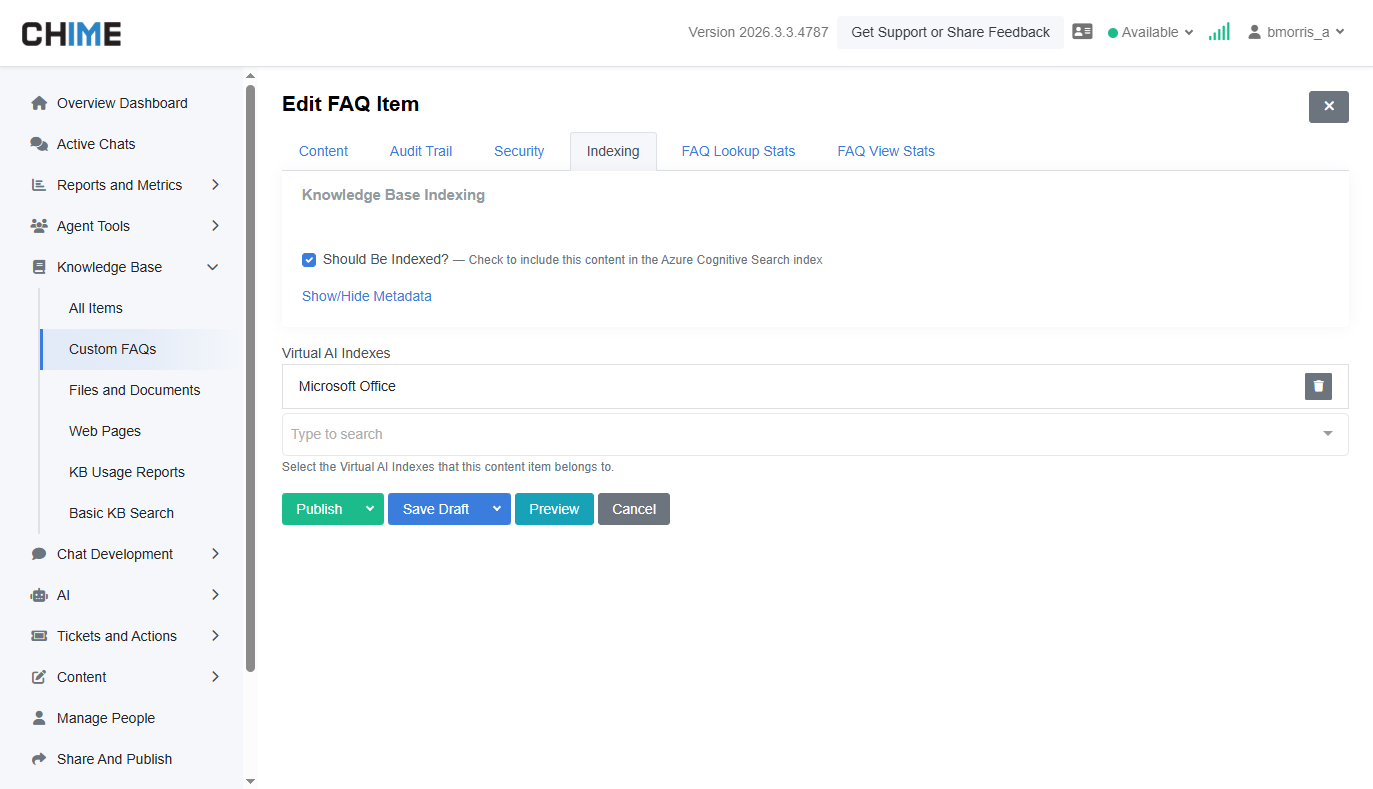Delete the Microsoft Office index with trash icon
This screenshot has width=1373, height=789.
tap(1318, 386)
